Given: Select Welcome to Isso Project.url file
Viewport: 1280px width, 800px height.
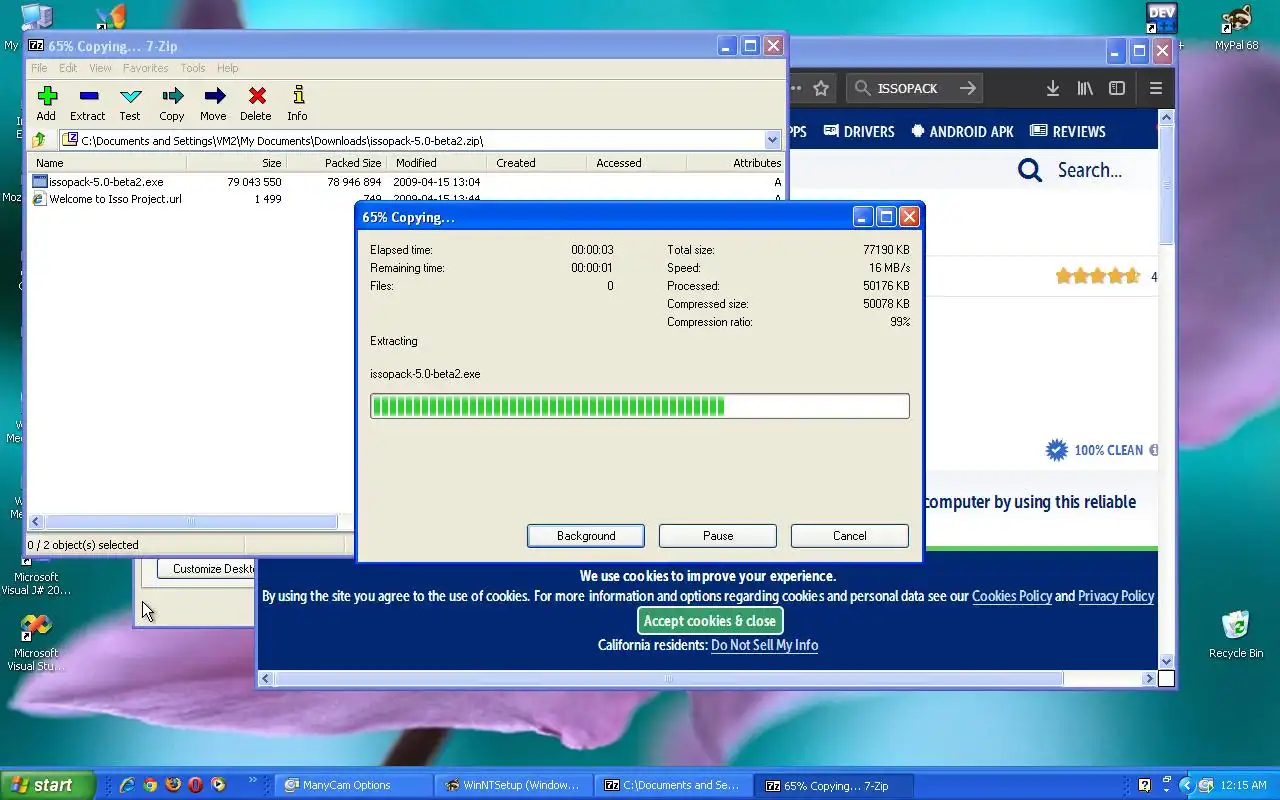Looking at the screenshot, I should [115, 199].
